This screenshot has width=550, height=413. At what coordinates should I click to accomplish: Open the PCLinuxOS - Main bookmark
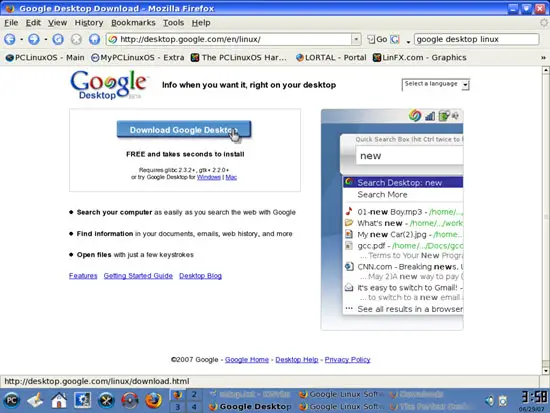pyautogui.click(x=45, y=58)
